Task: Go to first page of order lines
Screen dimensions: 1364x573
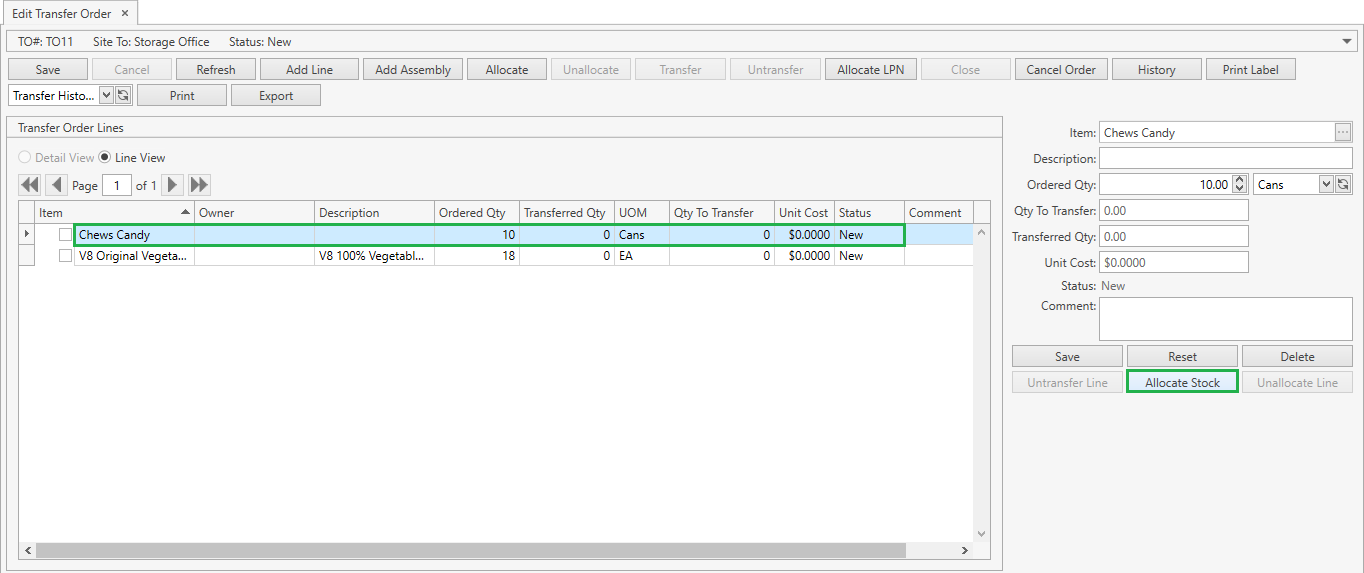Action: (30, 185)
